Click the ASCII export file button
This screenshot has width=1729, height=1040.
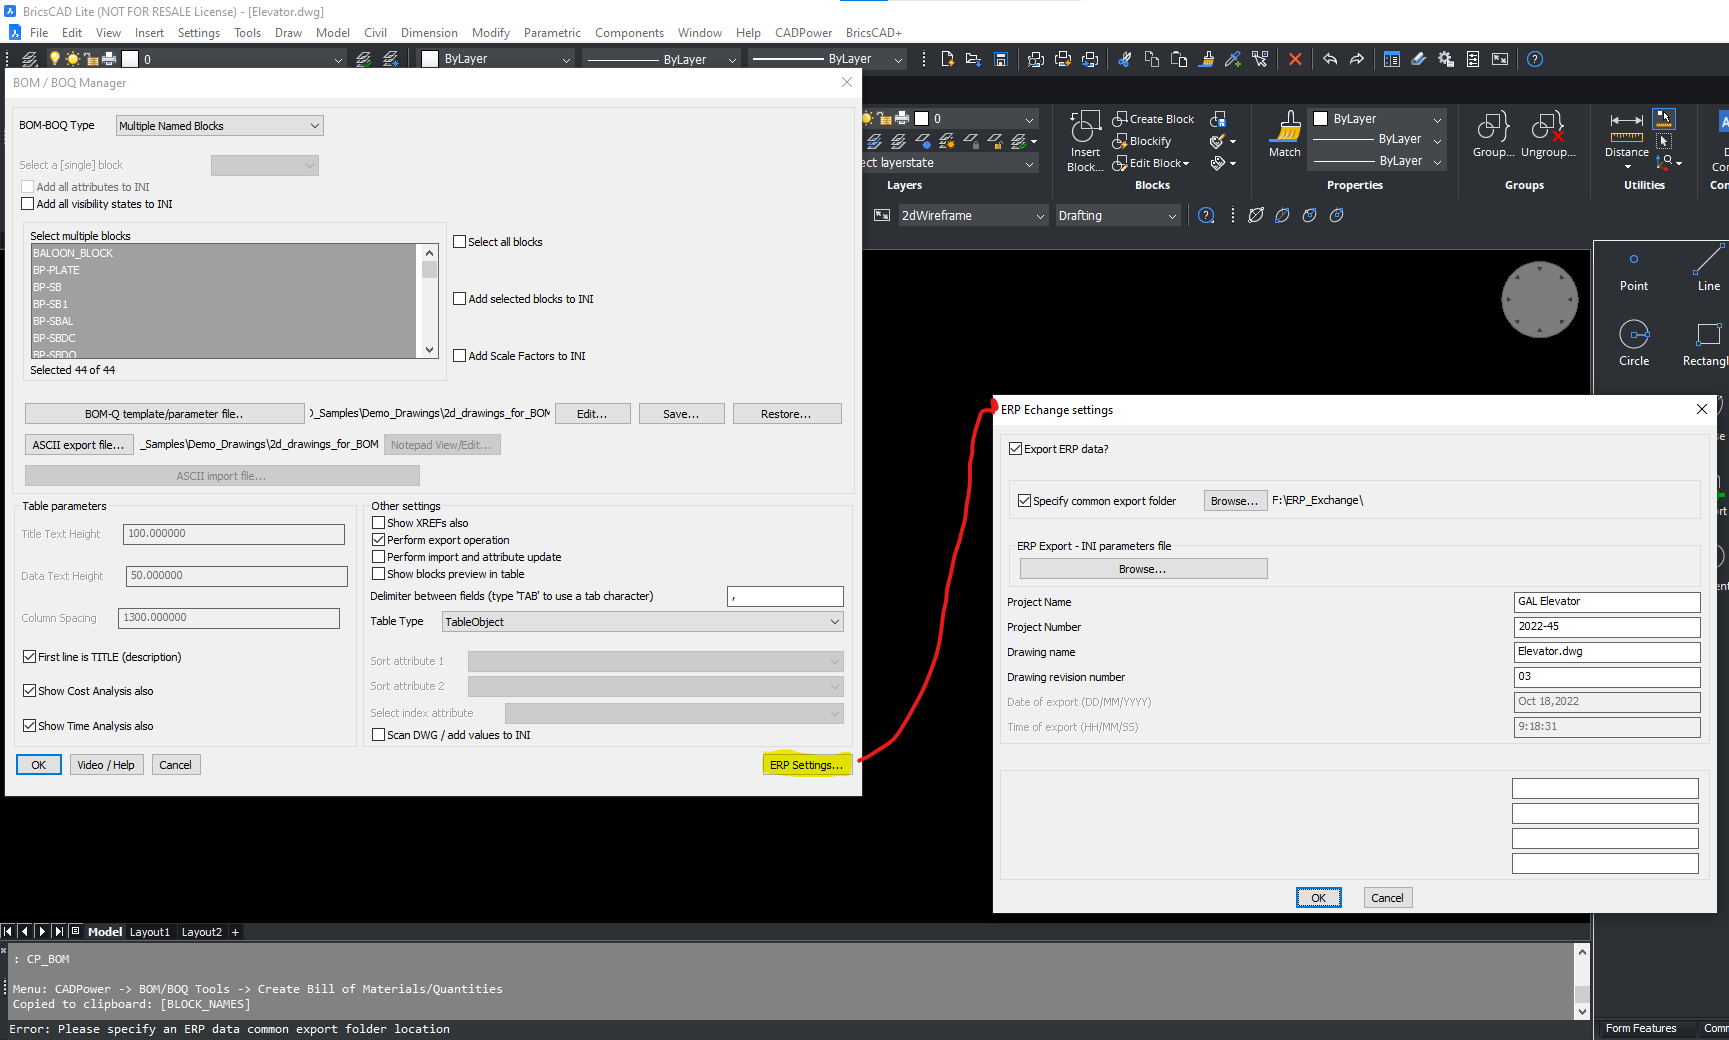point(79,445)
